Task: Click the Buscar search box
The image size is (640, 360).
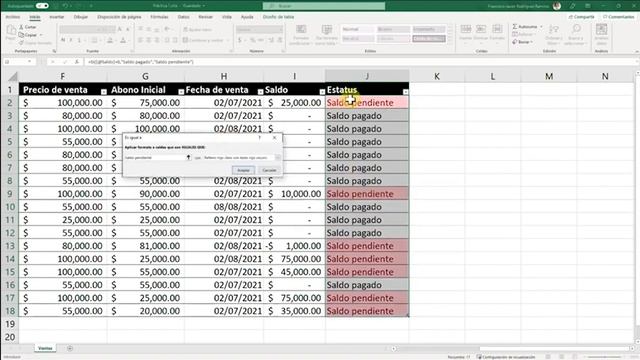Action: coord(324,6)
